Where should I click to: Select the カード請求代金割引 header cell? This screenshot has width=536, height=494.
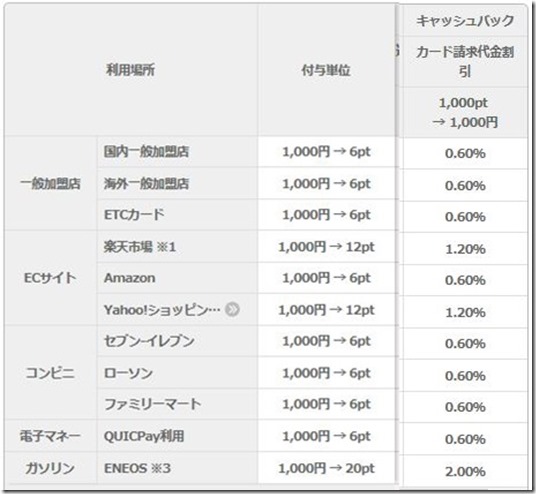click(x=465, y=62)
